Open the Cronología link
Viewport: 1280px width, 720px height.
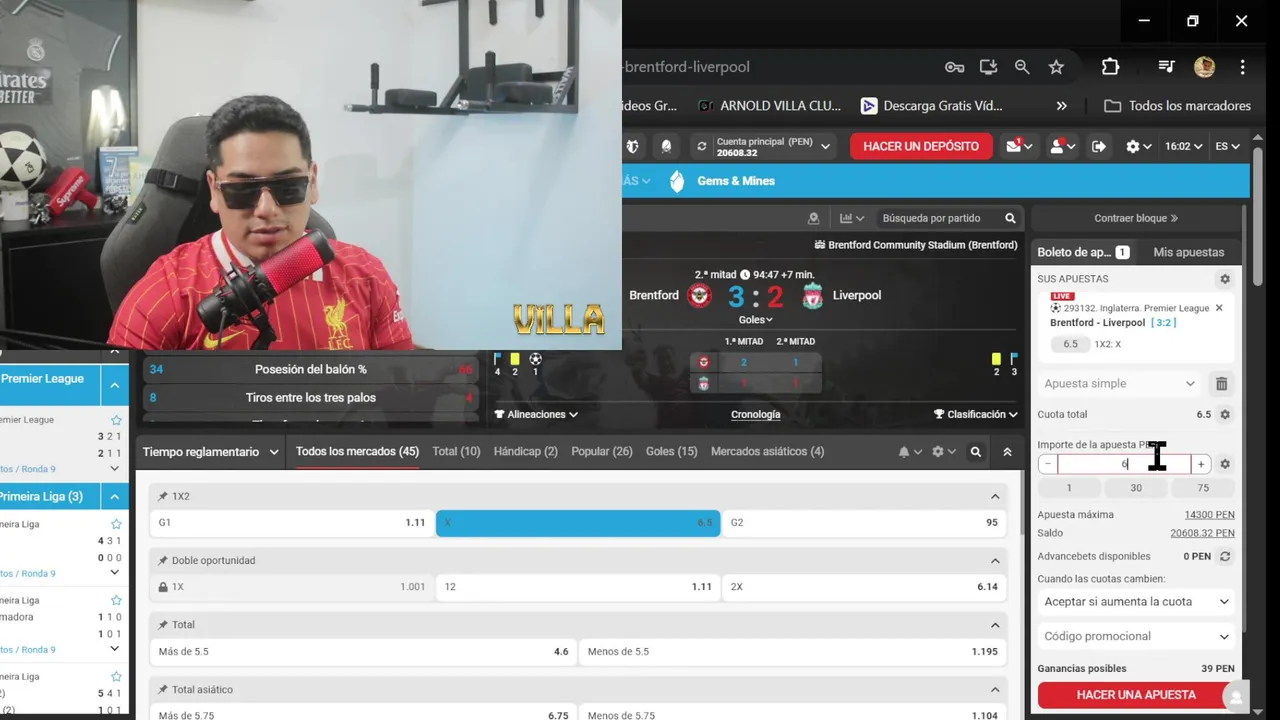pos(756,414)
